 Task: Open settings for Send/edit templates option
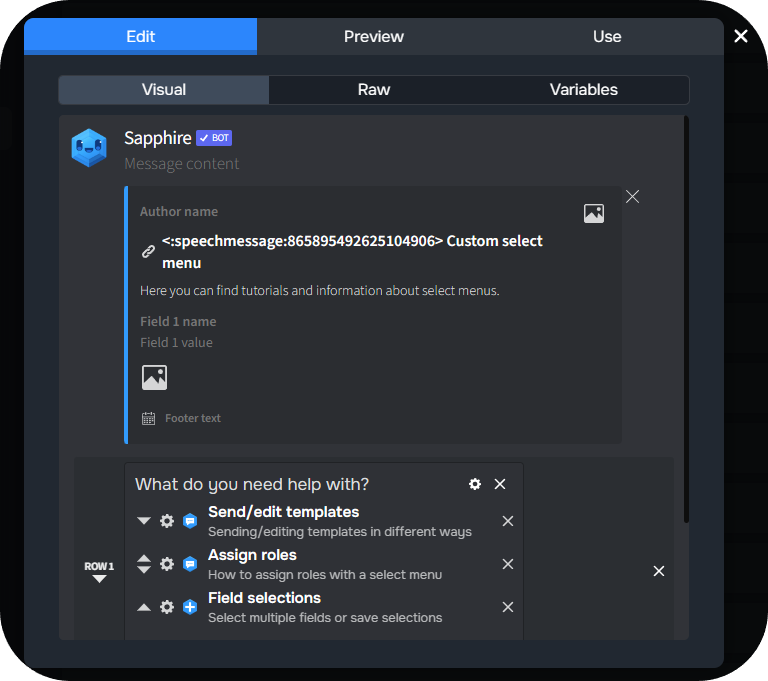point(167,521)
